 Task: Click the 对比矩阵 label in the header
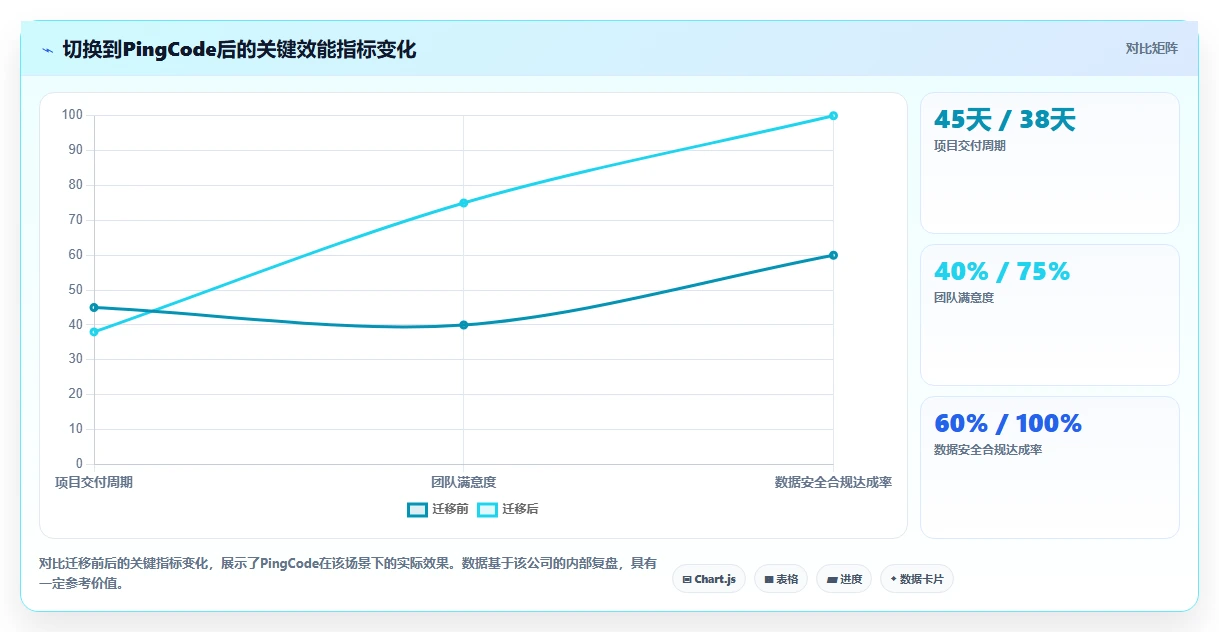pos(1152,48)
